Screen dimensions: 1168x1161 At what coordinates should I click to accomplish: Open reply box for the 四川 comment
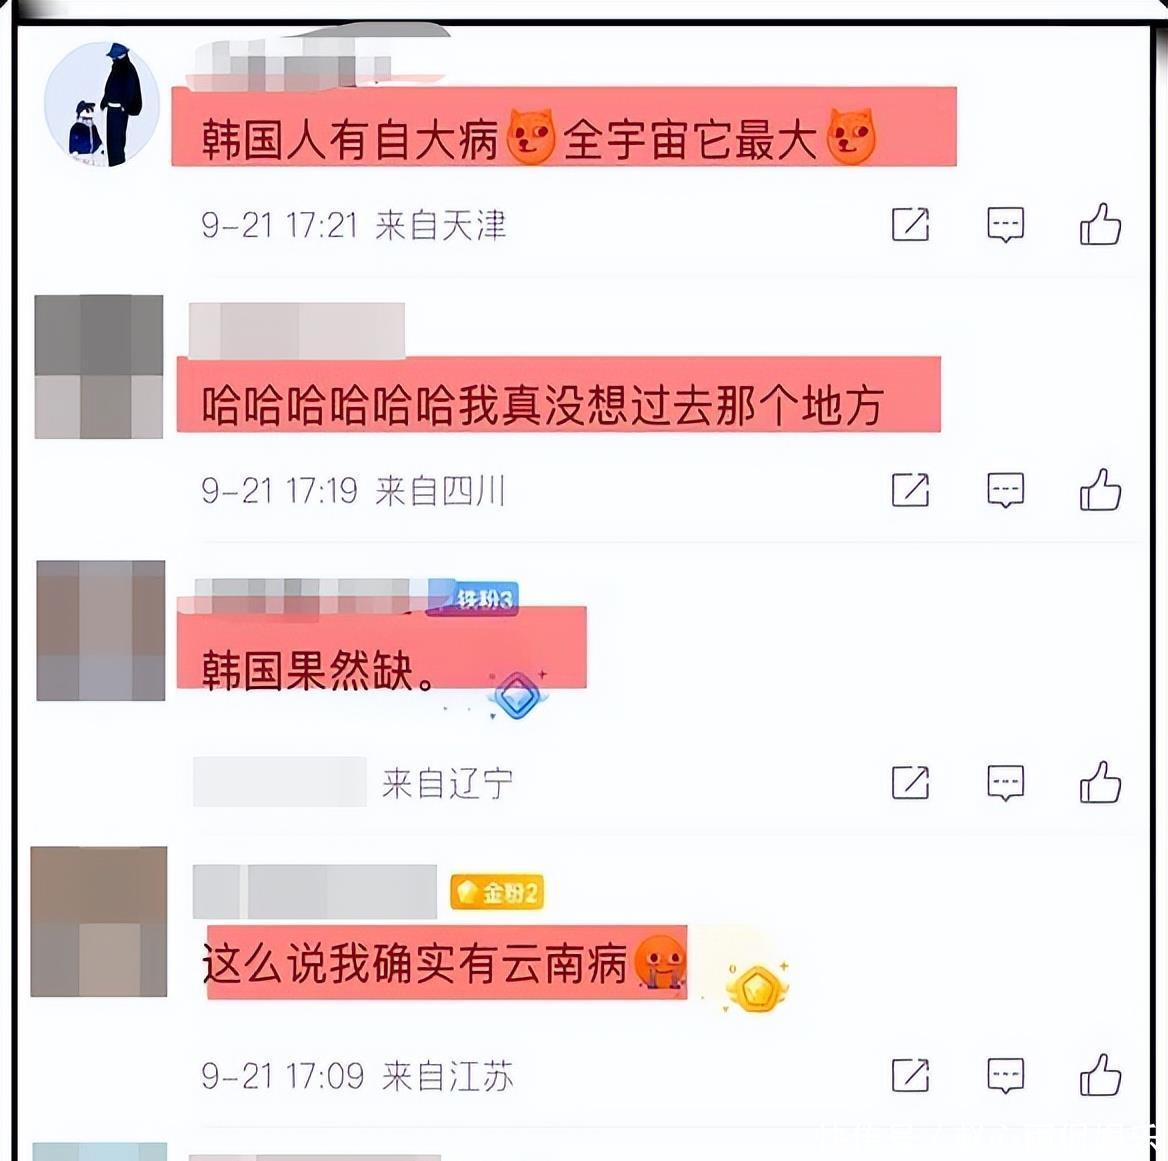(1005, 490)
